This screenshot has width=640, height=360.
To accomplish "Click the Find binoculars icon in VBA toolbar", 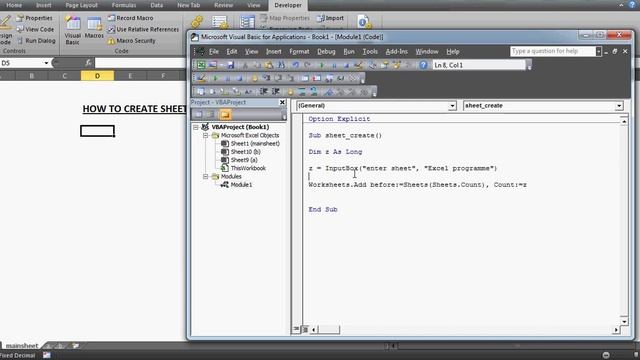I will (x=282, y=65).
